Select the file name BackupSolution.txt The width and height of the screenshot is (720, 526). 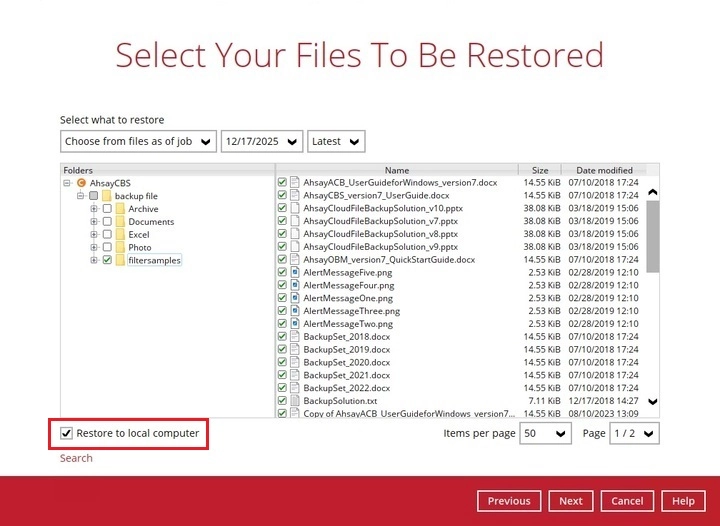[x=340, y=401]
